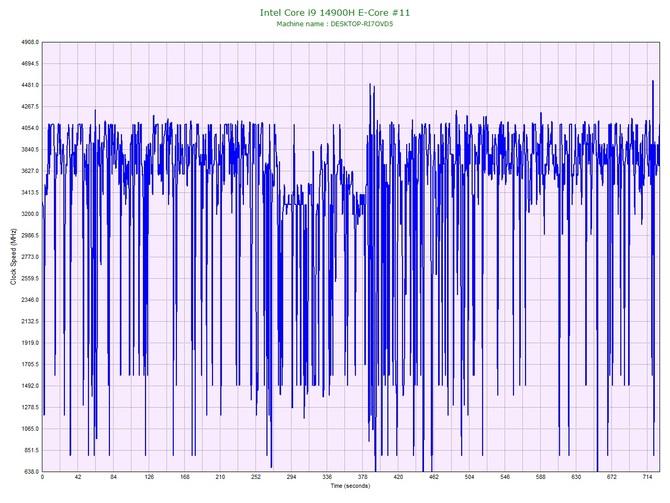Pick the 126 seconds x-axis label

[x=149, y=477]
